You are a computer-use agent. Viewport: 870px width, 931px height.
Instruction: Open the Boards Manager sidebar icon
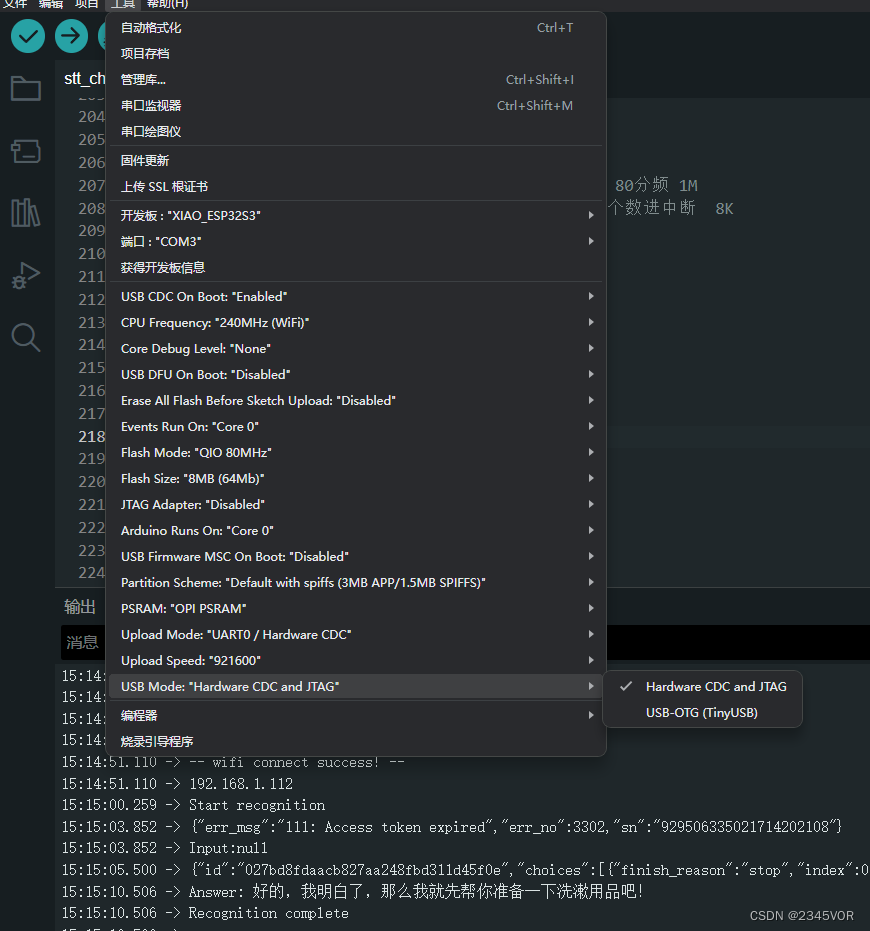click(x=25, y=151)
